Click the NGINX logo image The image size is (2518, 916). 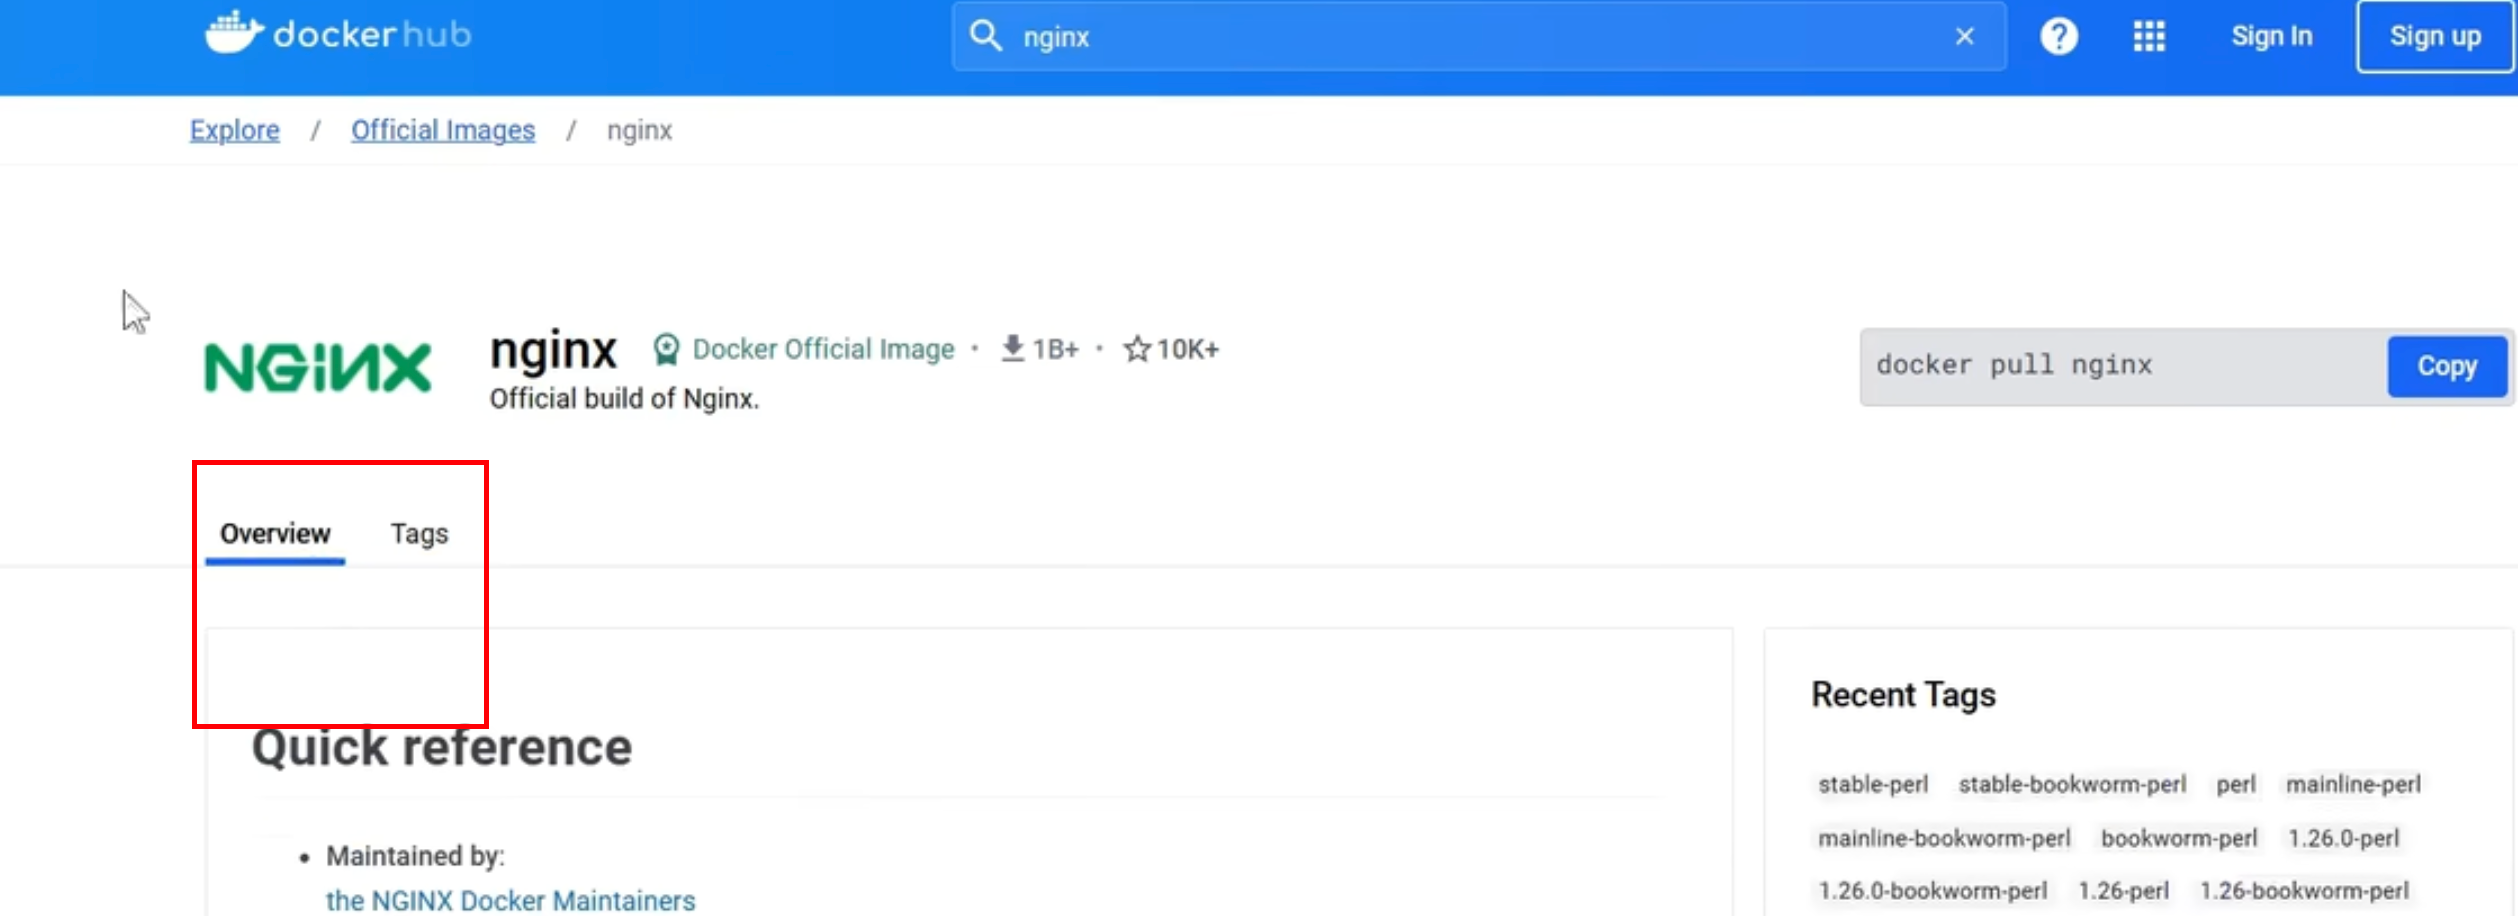tap(318, 367)
